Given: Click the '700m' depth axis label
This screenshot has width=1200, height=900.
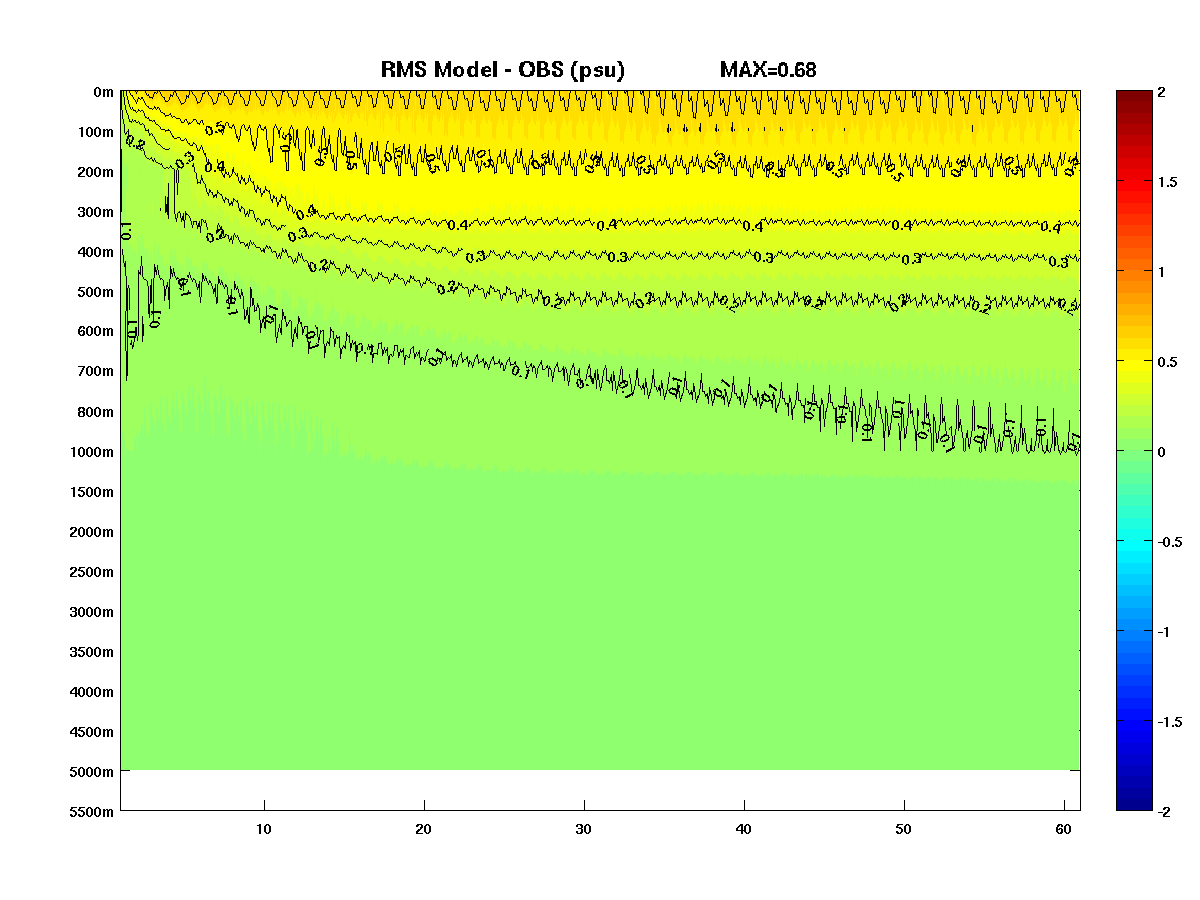Looking at the screenshot, I should [x=96, y=372].
